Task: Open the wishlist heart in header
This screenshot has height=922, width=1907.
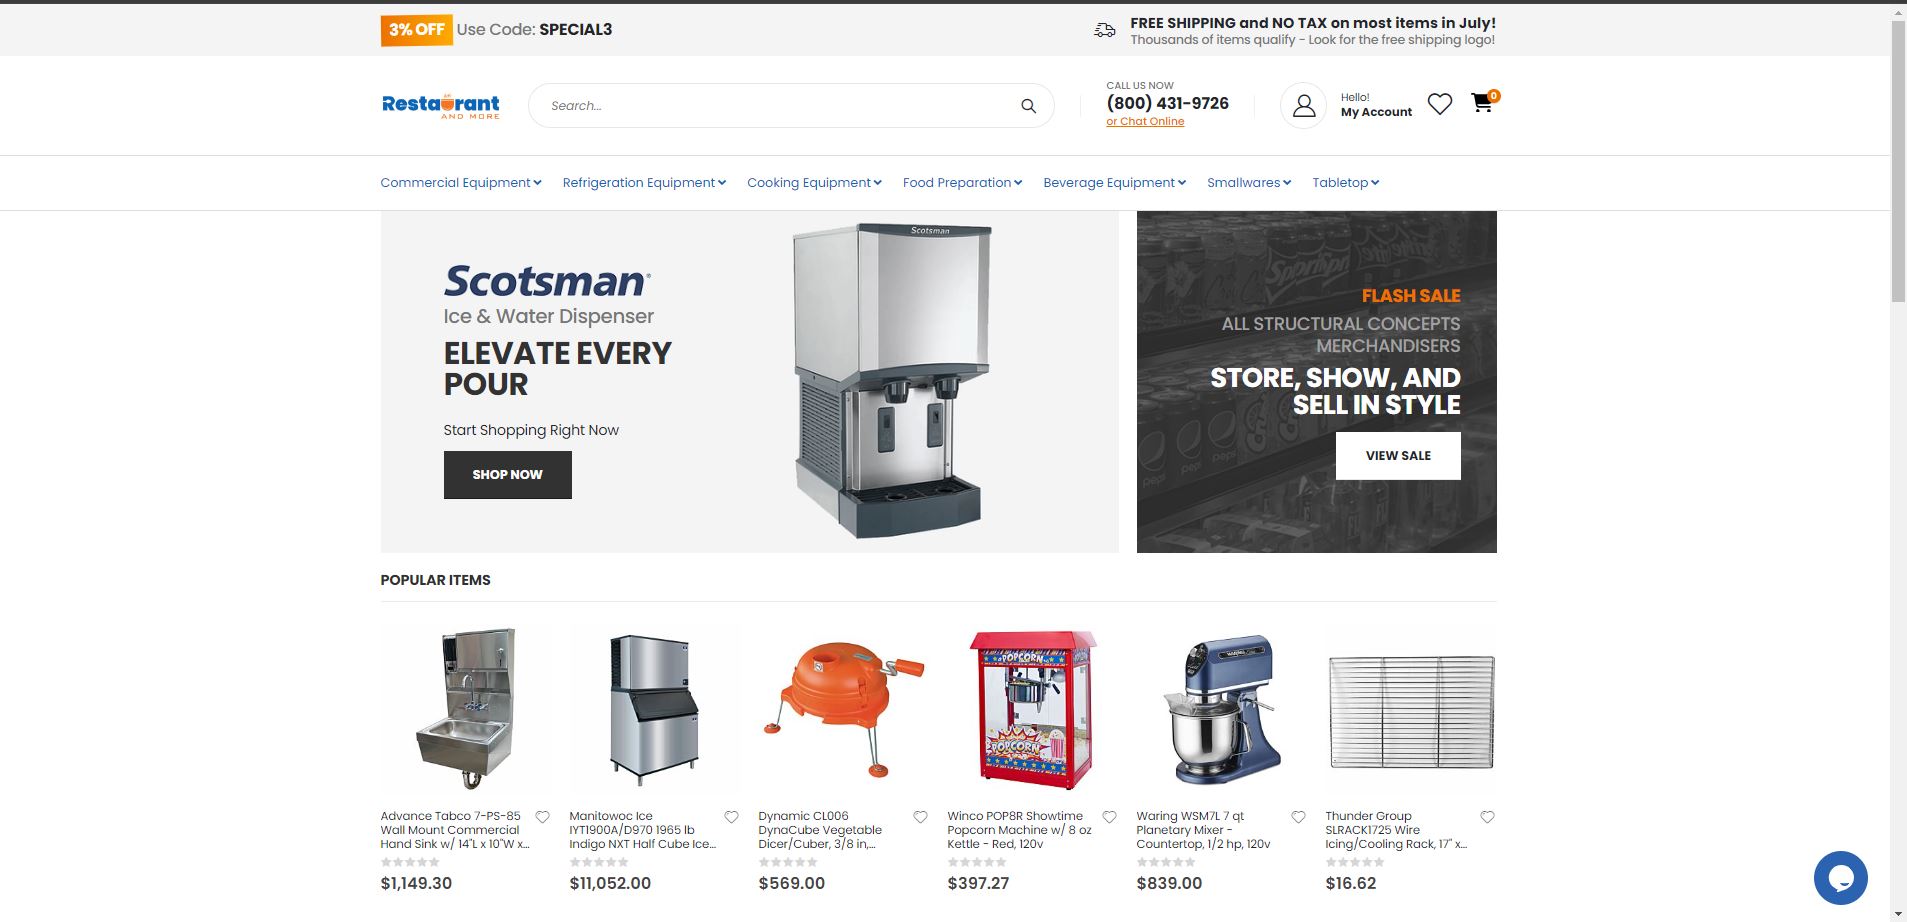Action: (1439, 104)
